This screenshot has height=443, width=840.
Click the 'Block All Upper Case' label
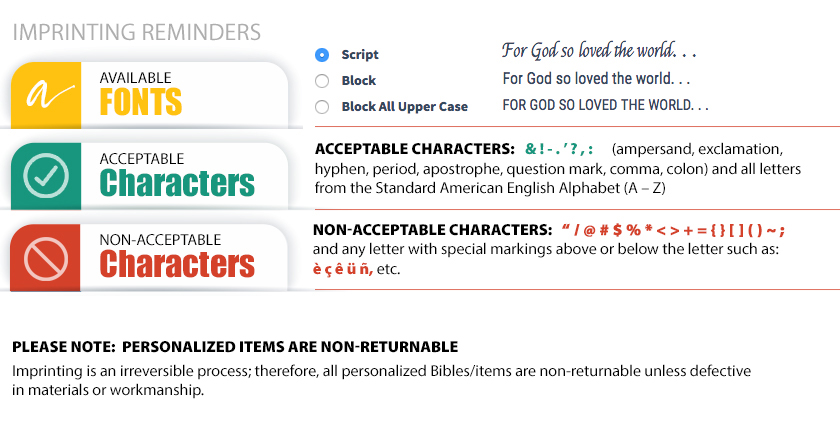[404, 107]
